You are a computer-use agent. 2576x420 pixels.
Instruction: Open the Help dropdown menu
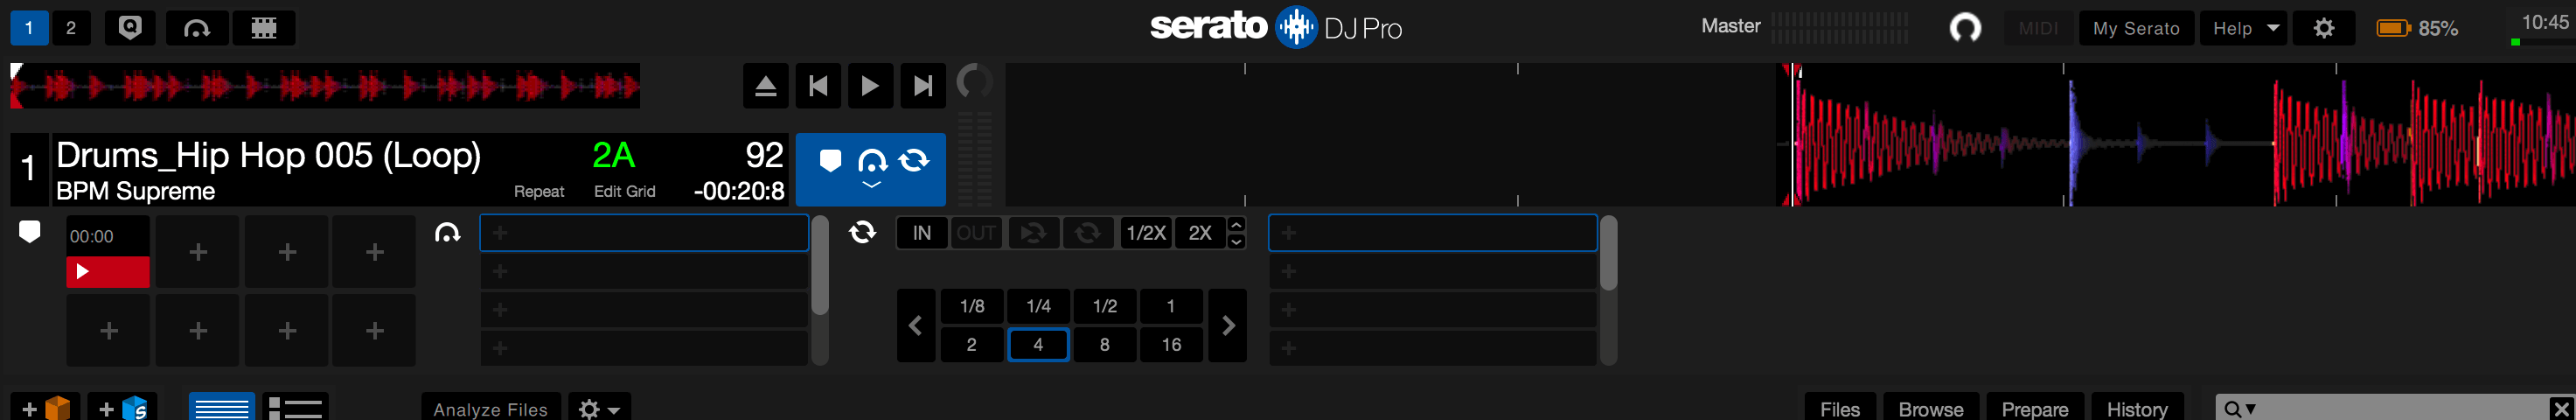(x=2244, y=28)
